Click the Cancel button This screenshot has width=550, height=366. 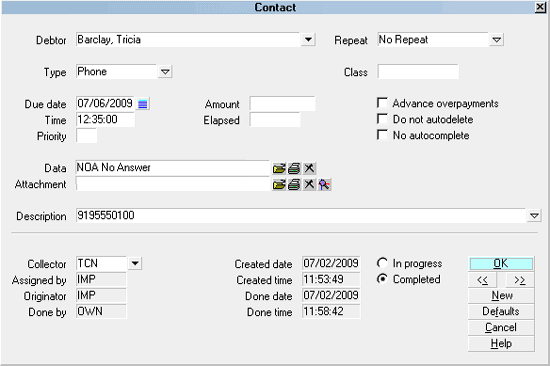(501, 327)
